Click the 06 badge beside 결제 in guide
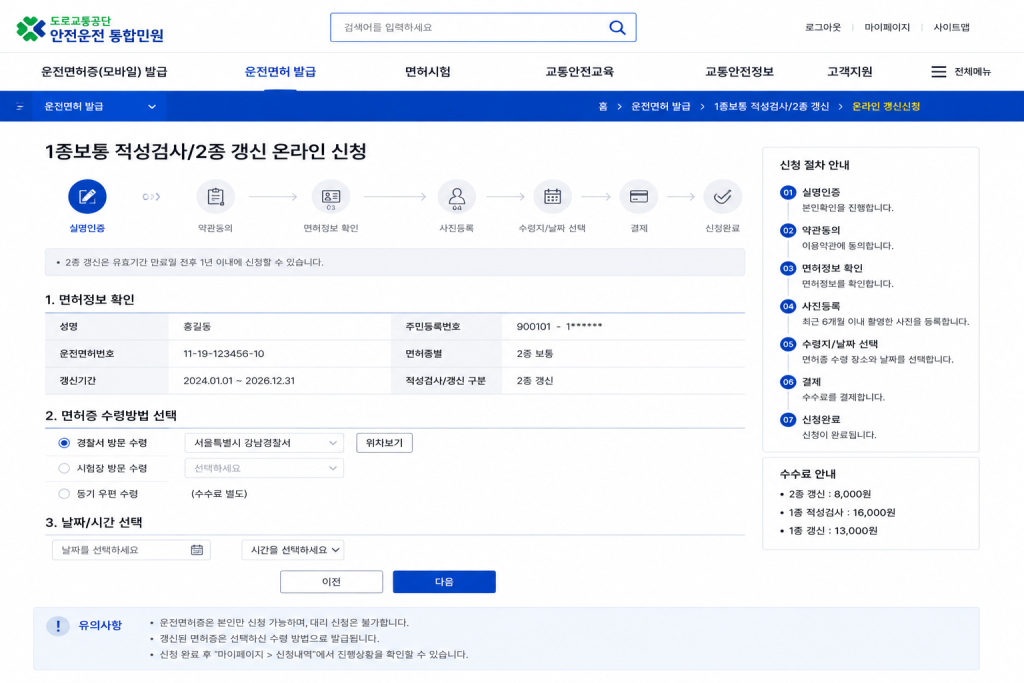This screenshot has height=683, width=1024. 788,382
